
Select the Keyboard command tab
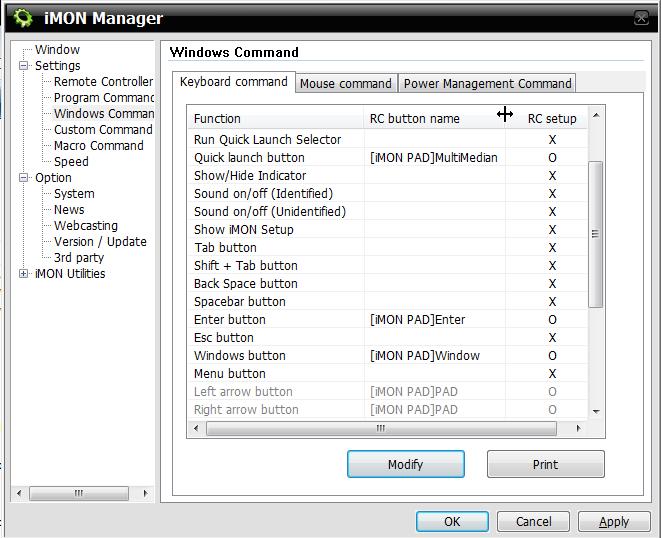(x=233, y=82)
